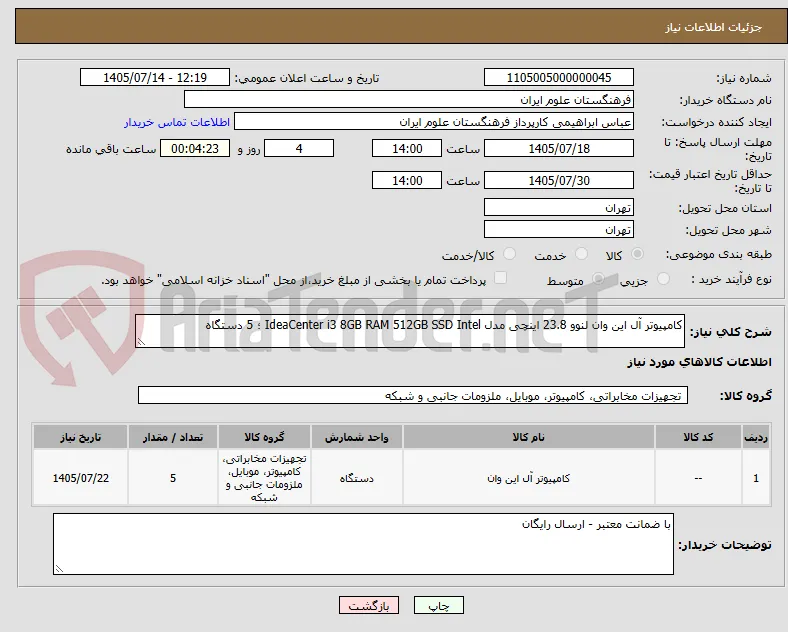This screenshot has width=788, height=632.
Task: Click the response deadline date 1405/07/18
Action: tap(559, 148)
